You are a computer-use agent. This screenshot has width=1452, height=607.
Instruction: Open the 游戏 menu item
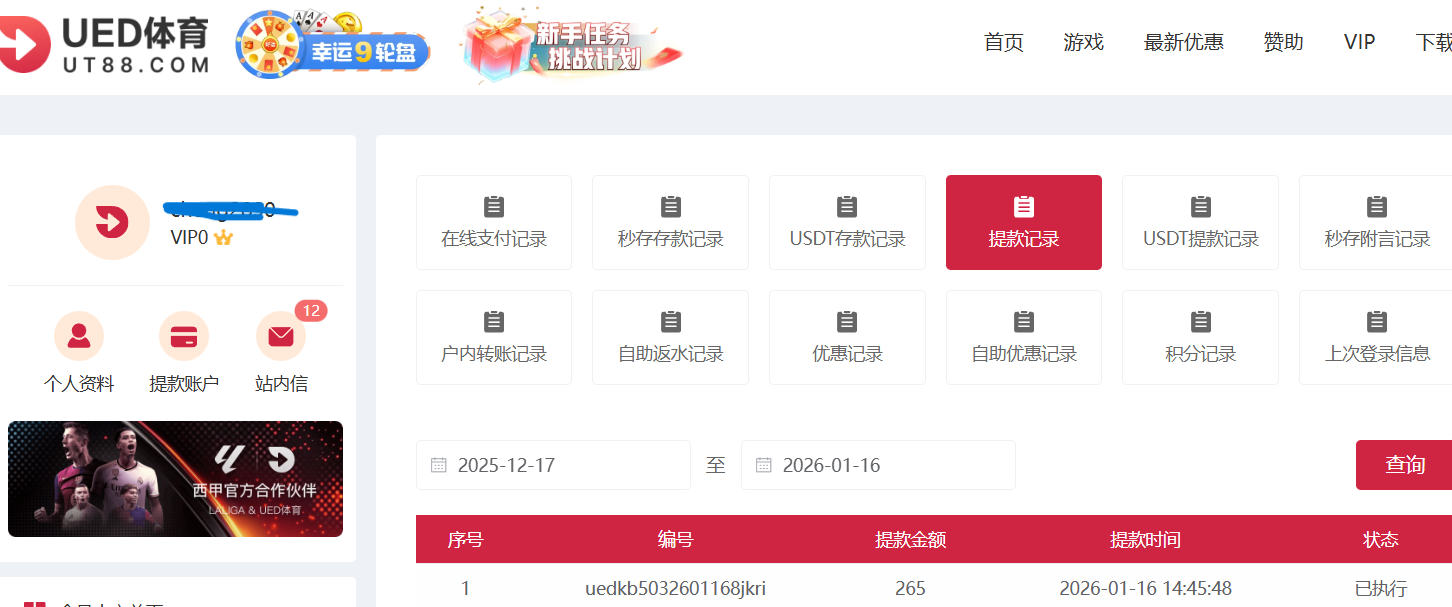[1083, 42]
